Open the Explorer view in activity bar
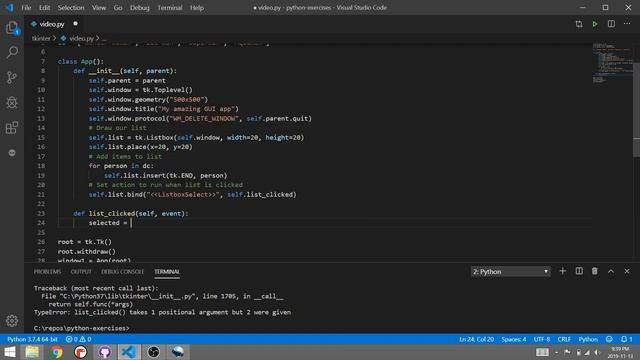 pos(12,28)
